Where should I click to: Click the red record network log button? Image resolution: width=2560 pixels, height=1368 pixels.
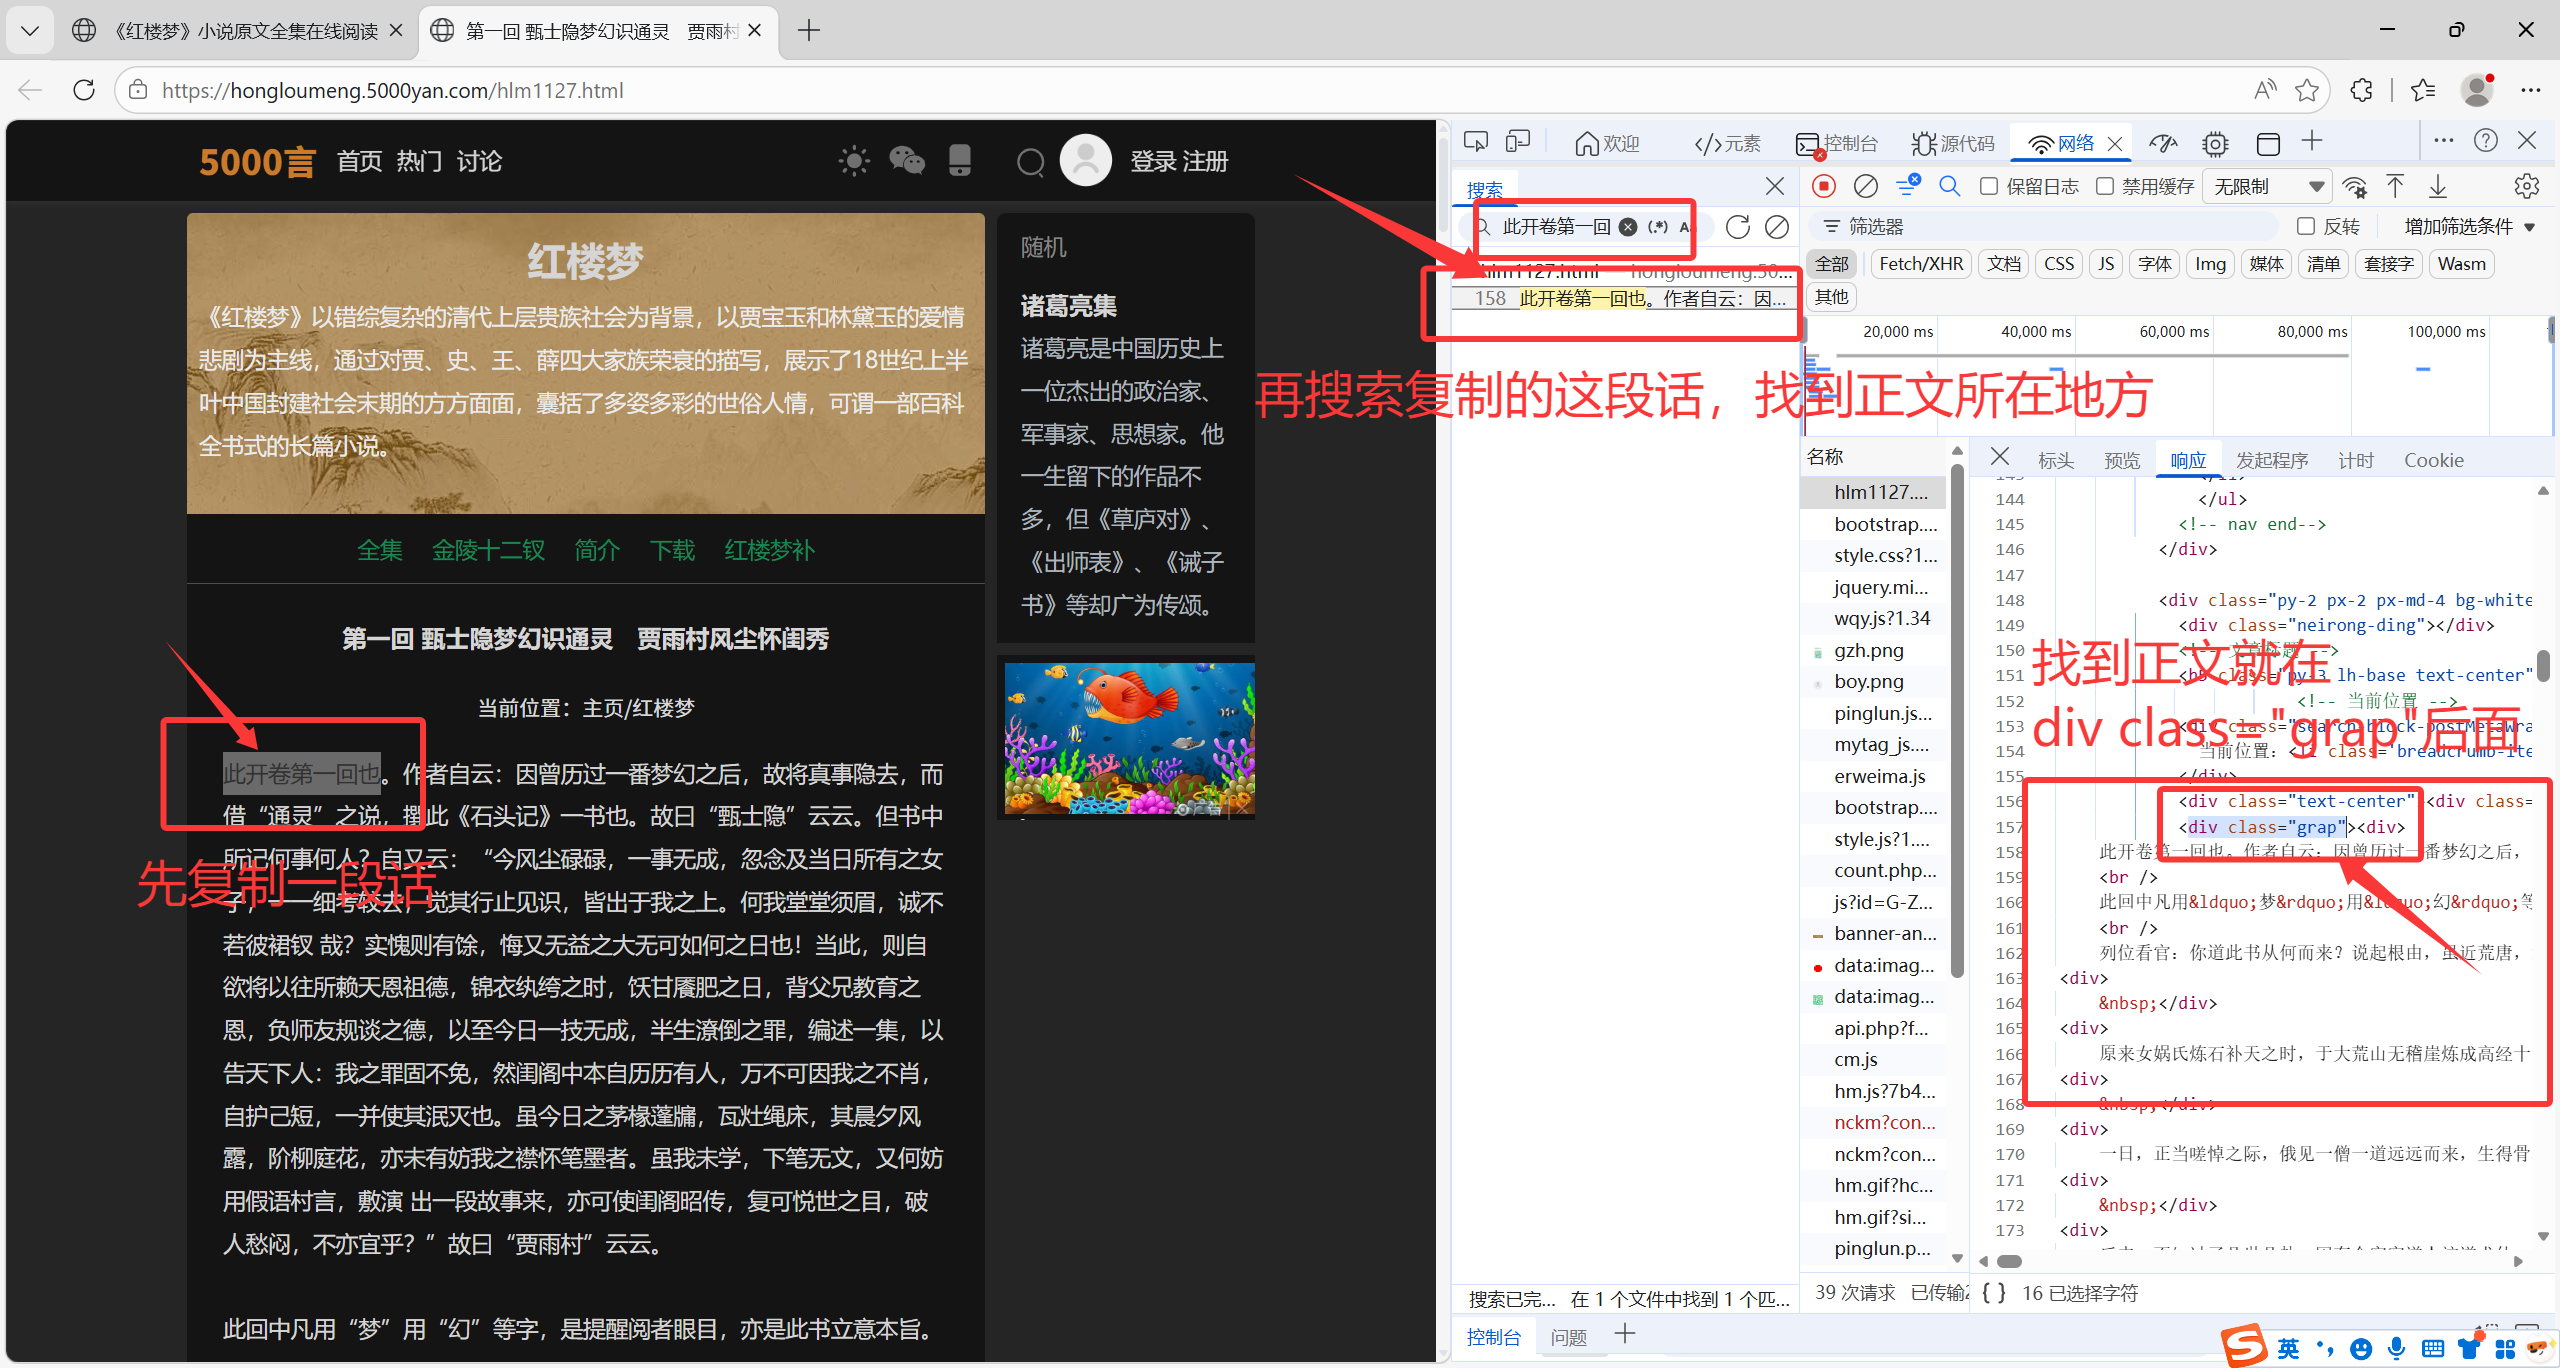pyautogui.click(x=1824, y=186)
